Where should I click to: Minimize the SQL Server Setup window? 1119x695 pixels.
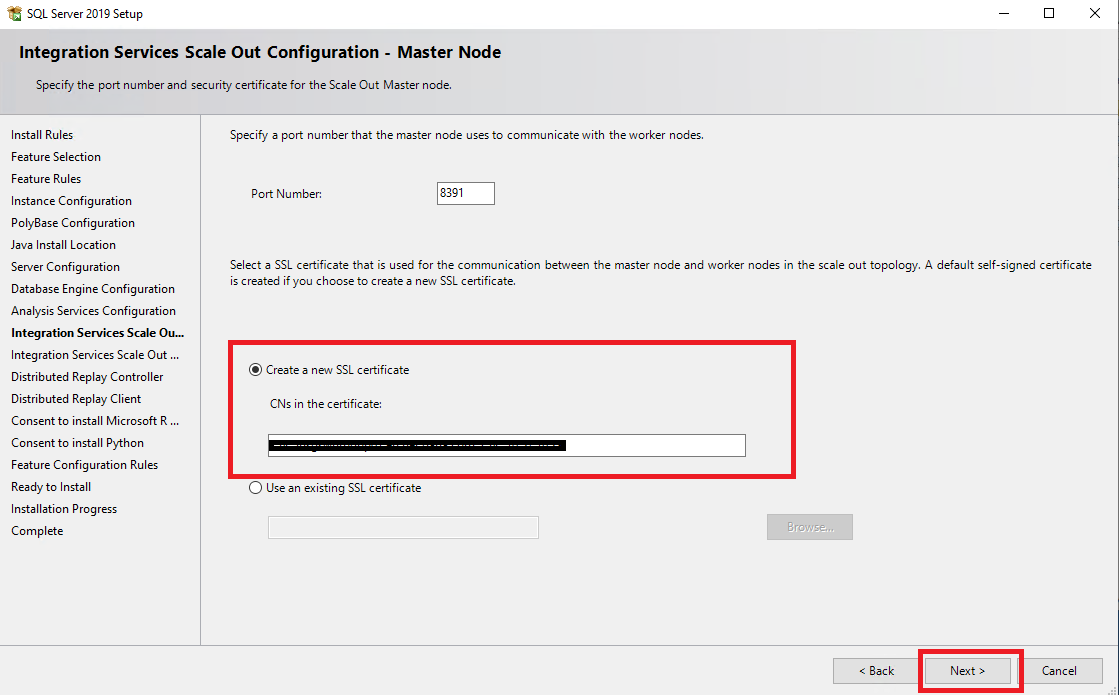coord(1004,14)
